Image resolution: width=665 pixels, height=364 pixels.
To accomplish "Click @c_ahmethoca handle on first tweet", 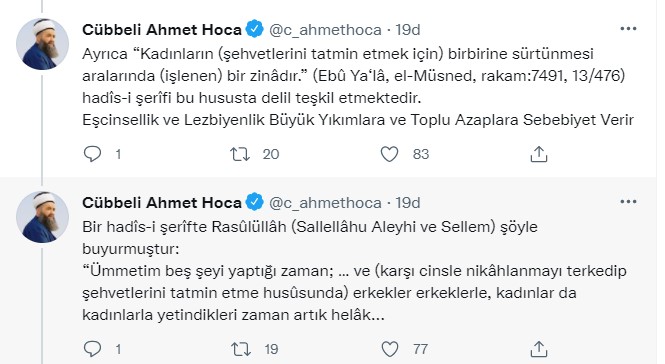I will click(325, 30).
